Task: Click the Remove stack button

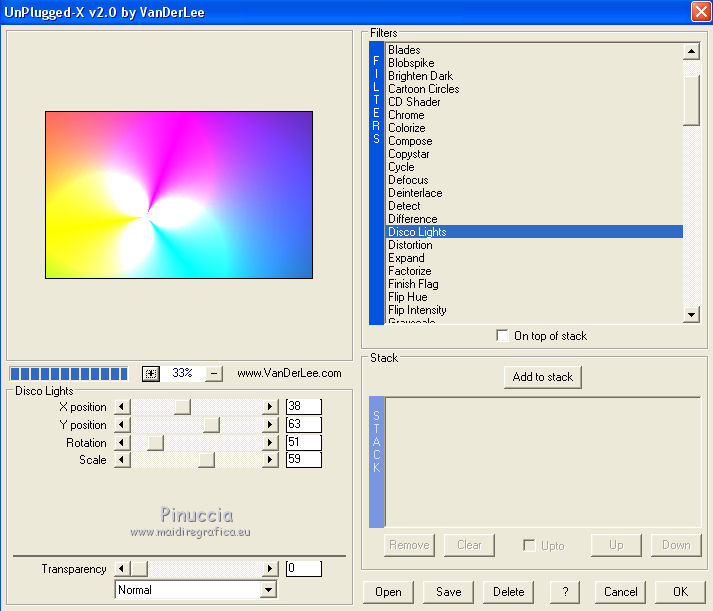Action: (x=409, y=545)
